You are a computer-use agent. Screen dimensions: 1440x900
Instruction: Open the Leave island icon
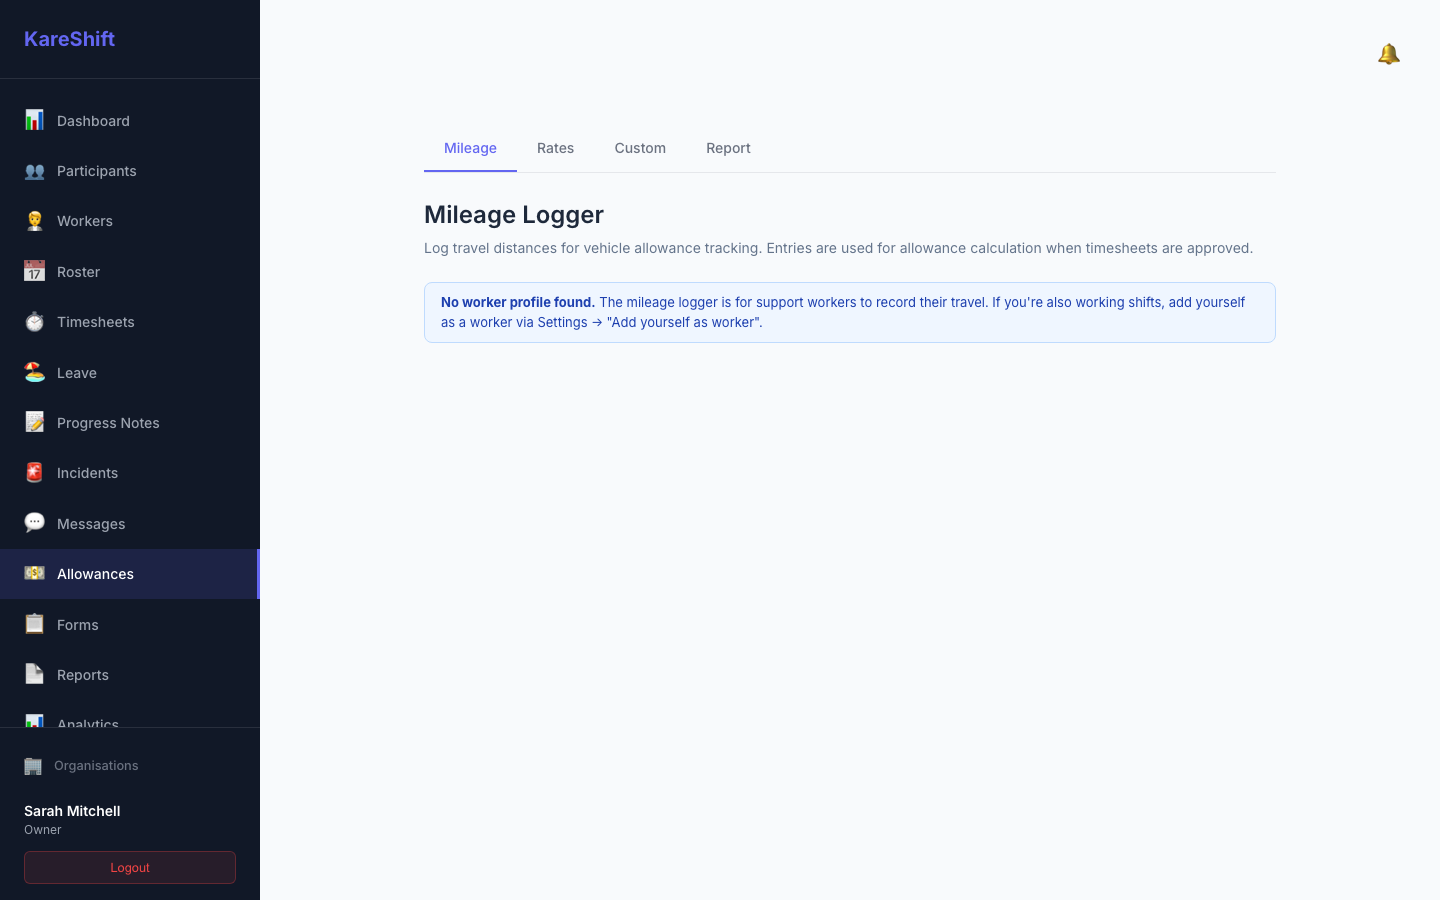tap(34, 372)
